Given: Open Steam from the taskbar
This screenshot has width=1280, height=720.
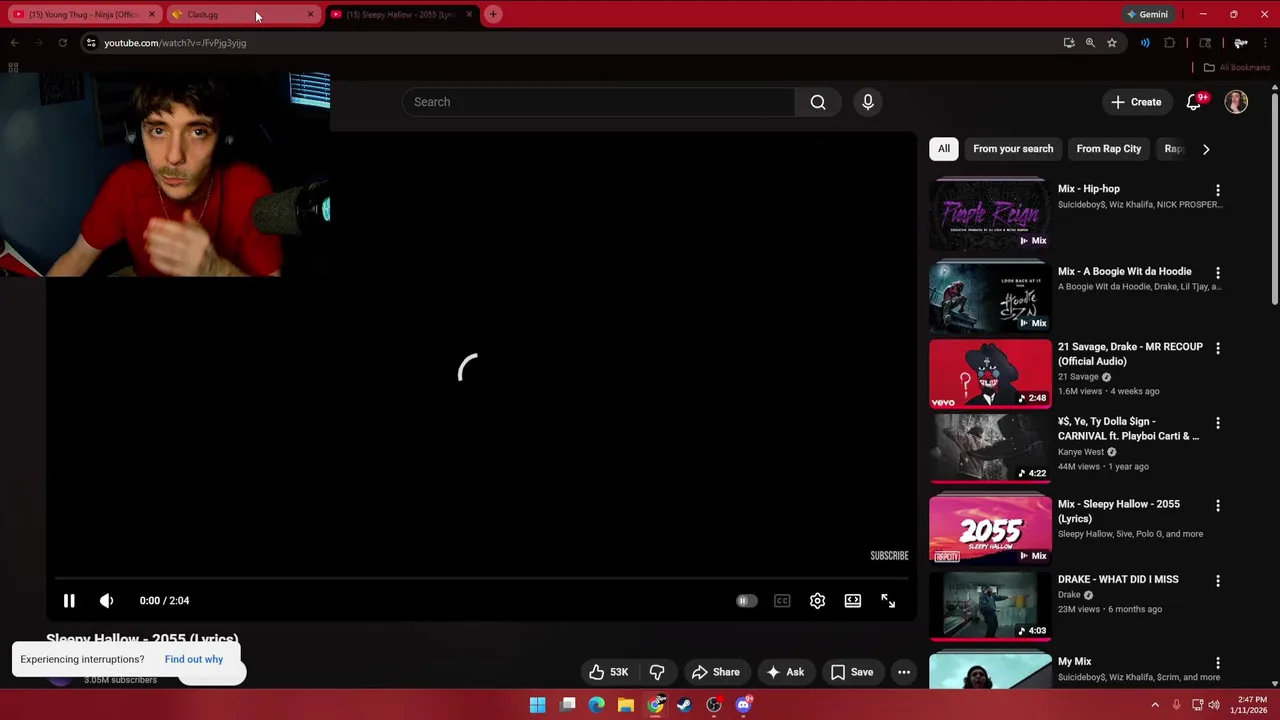Looking at the screenshot, I should click(x=684, y=705).
